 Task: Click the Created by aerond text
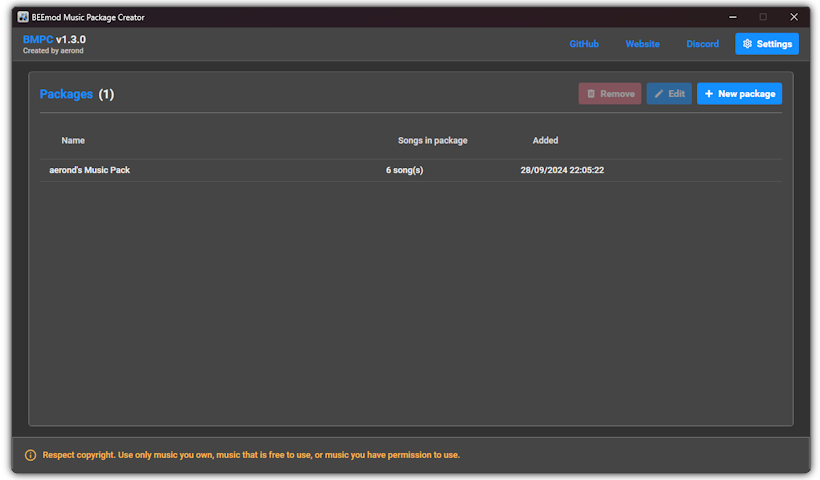(x=53, y=51)
